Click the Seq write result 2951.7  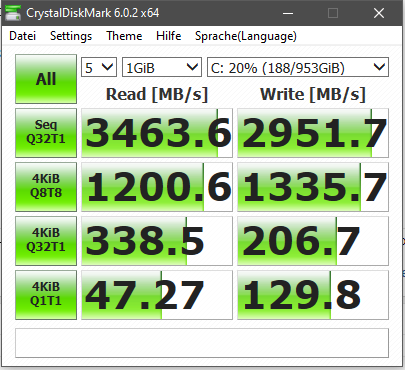(x=313, y=133)
